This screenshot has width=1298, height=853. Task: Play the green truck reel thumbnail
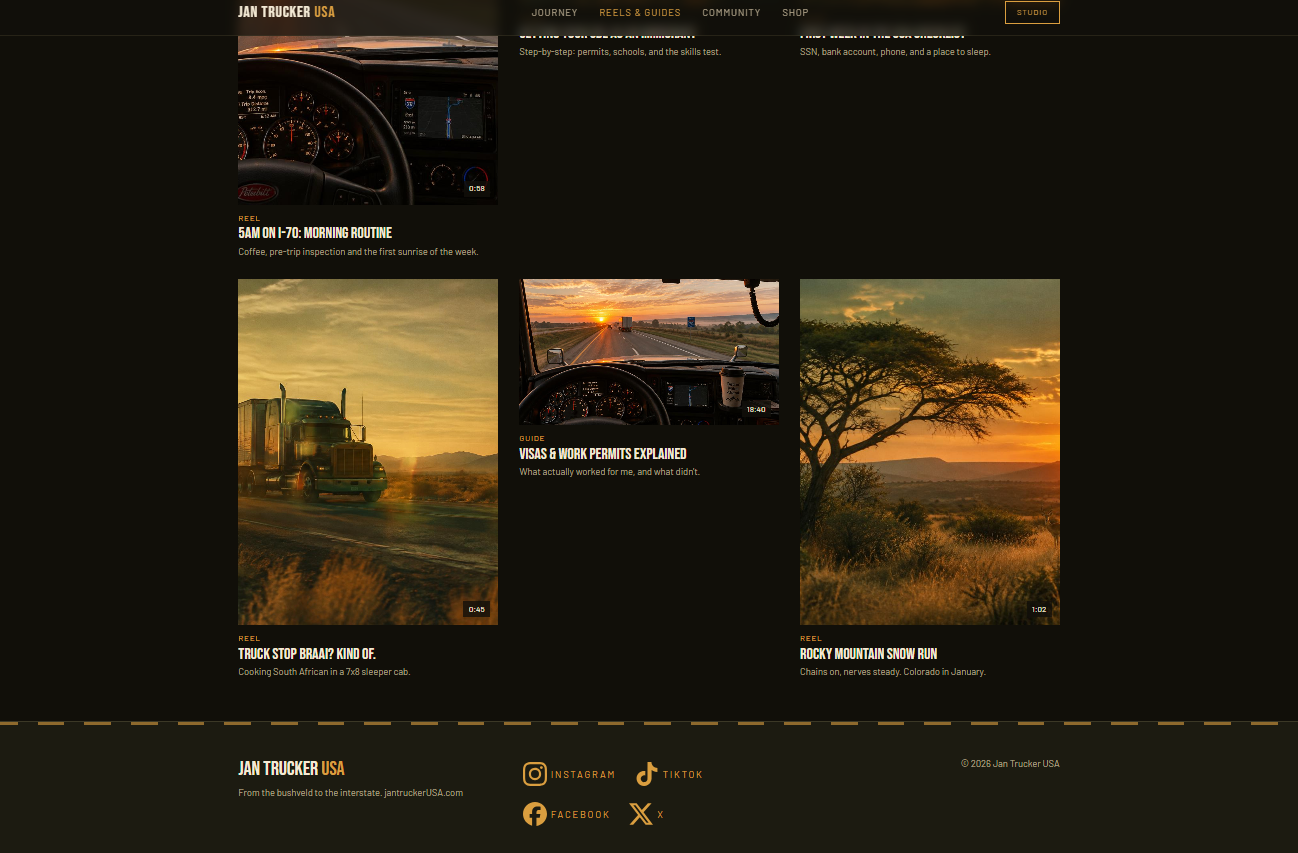(368, 452)
